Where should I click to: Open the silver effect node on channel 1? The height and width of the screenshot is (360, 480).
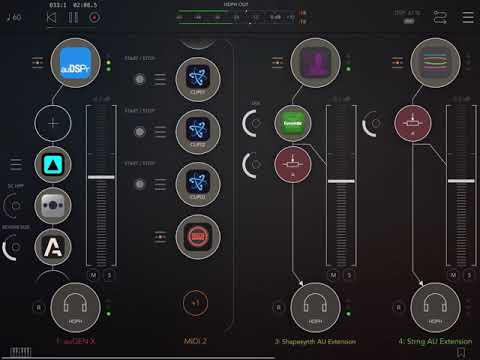coord(53,205)
